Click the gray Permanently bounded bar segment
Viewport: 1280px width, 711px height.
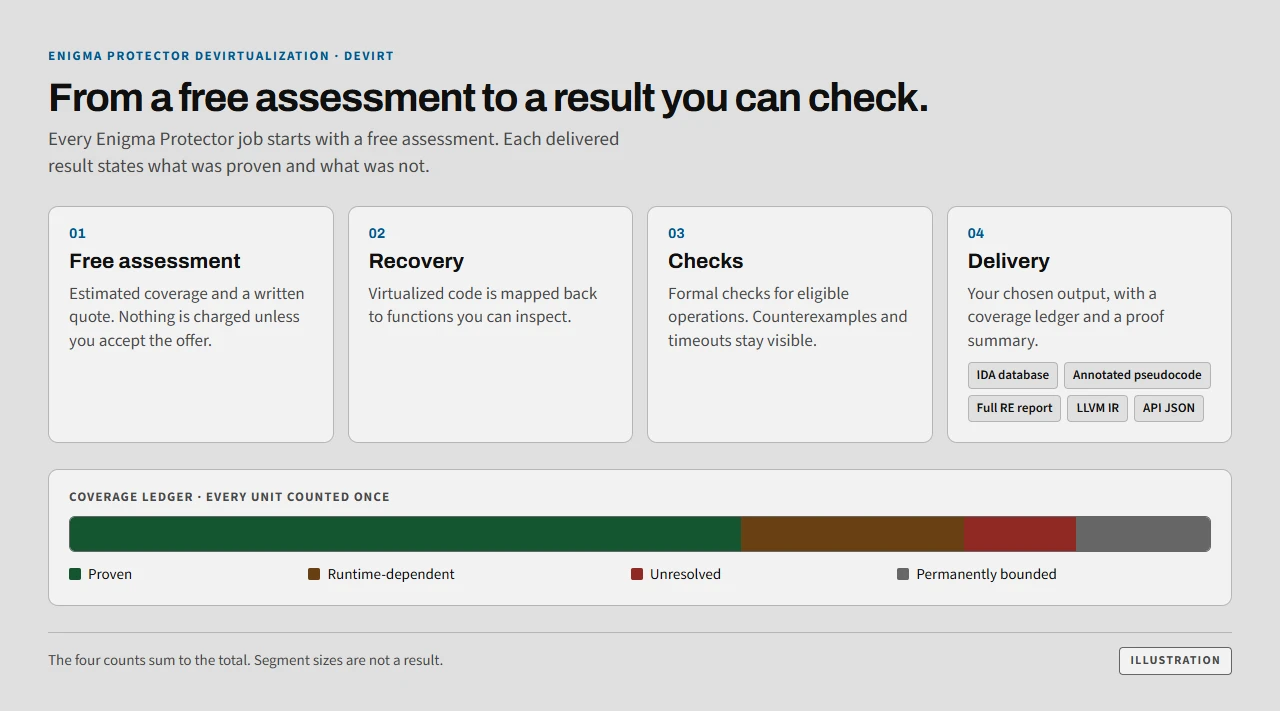(1143, 534)
